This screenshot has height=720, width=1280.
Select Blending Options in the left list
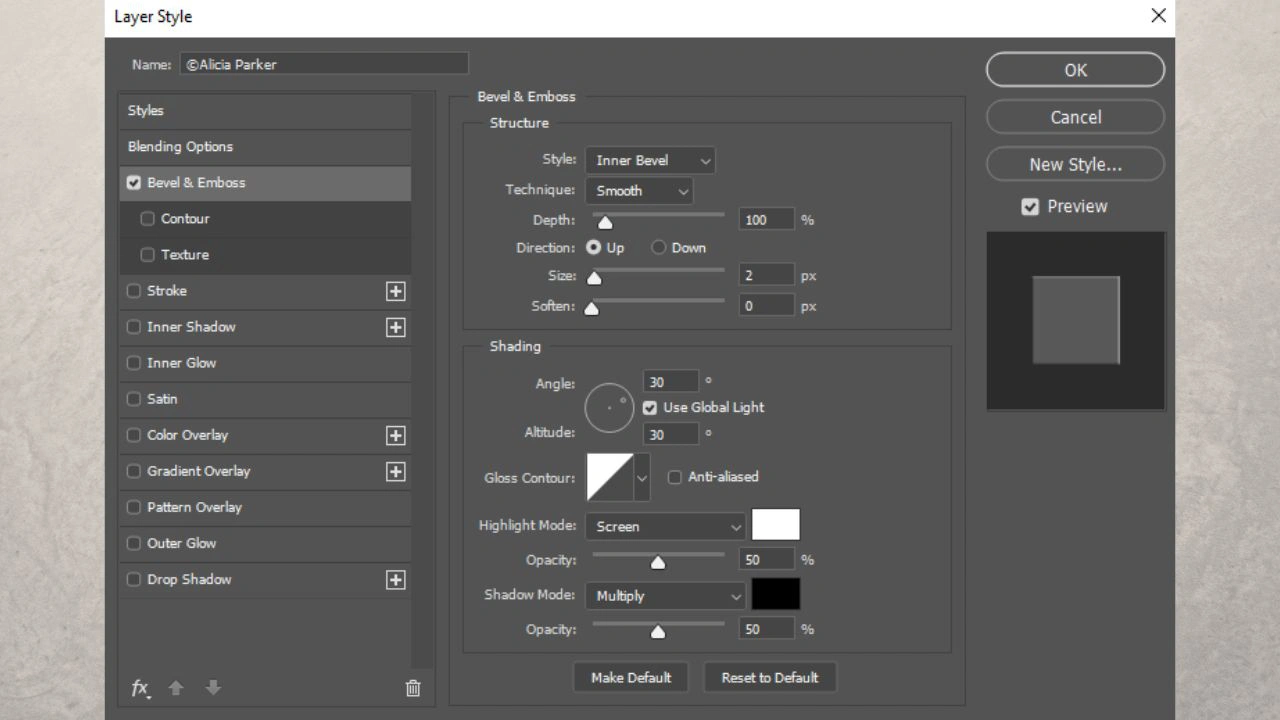pos(265,147)
